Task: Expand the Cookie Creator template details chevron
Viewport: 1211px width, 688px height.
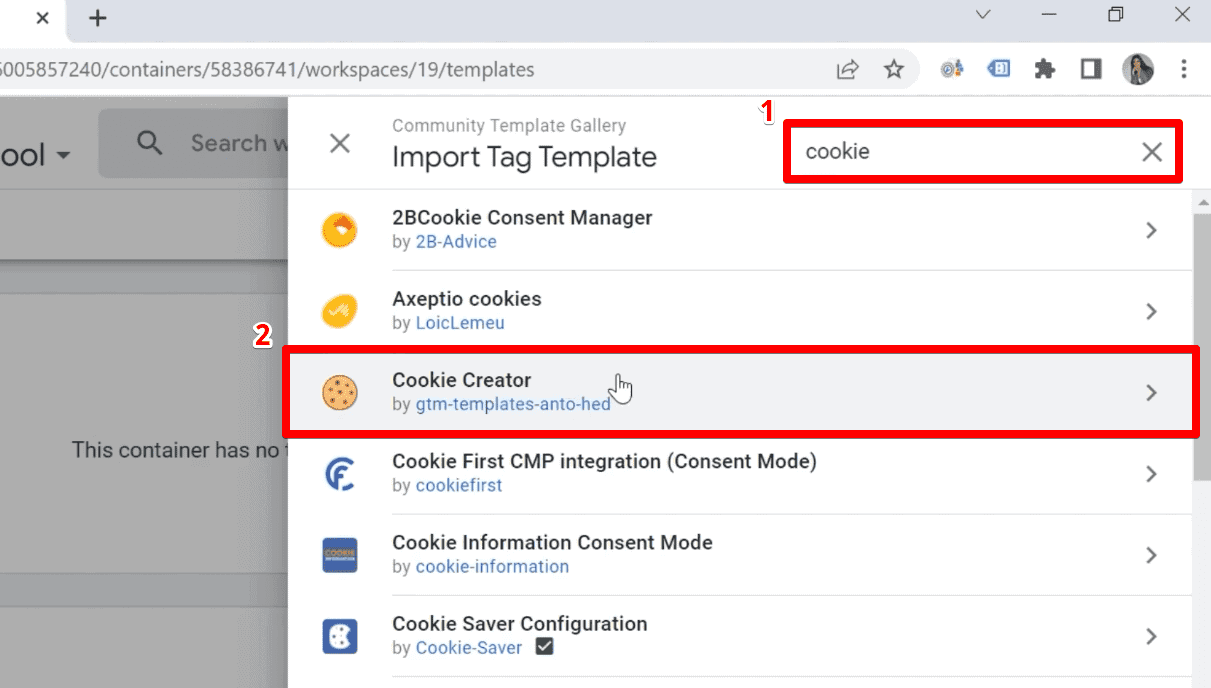Action: [x=1151, y=392]
